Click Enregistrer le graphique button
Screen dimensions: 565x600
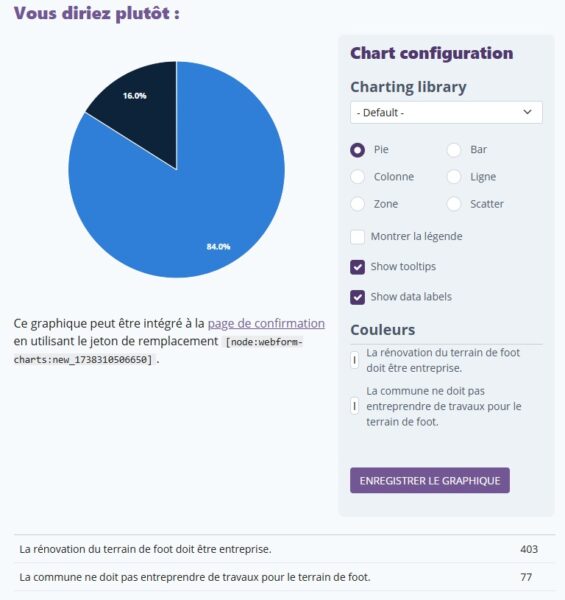[x=430, y=480]
